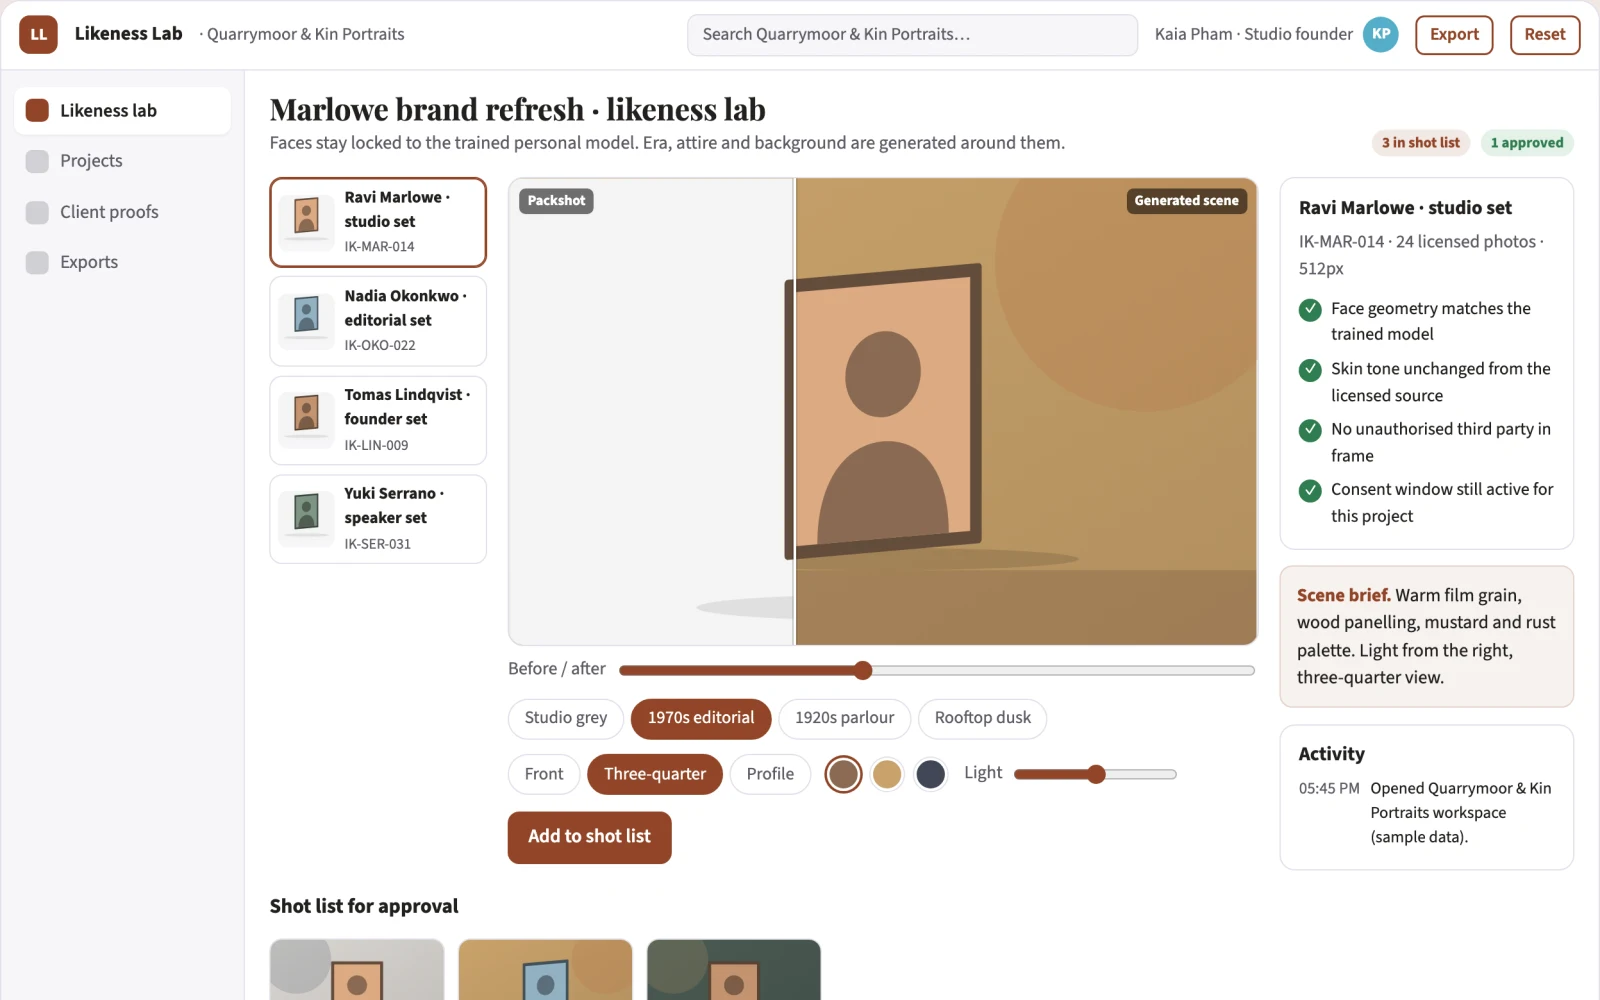This screenshot has height=1000, width=1600.
Task: Select the Studio grey scene preset
Action: [x=566, y=718]
